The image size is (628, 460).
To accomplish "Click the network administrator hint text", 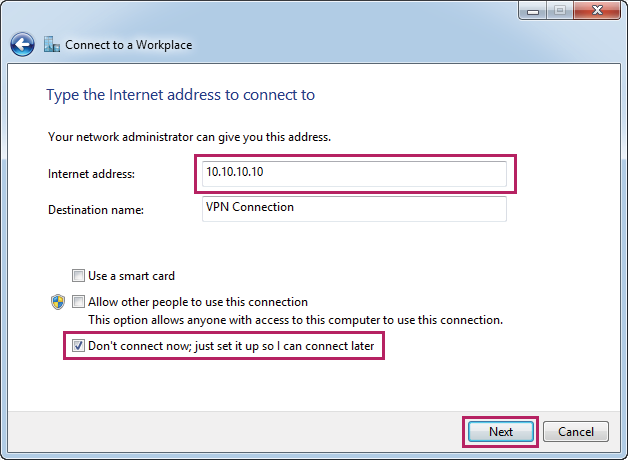I will pos(189,136).
